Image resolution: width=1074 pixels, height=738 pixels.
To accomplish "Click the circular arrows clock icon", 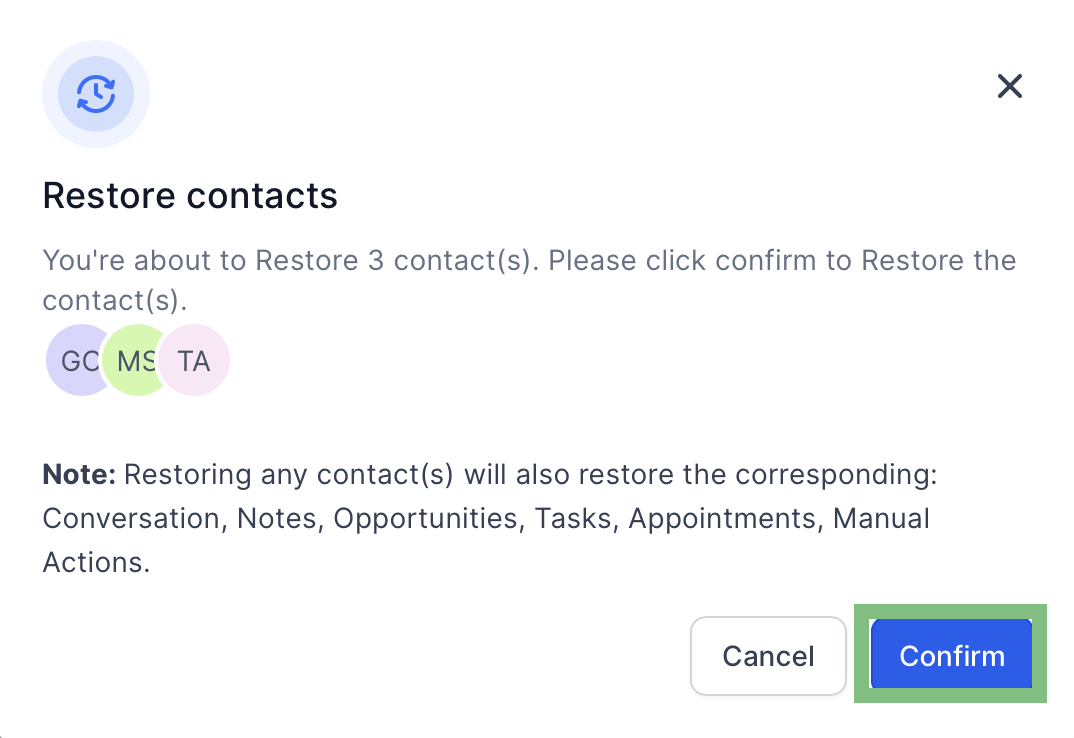I will click(96, 94).
